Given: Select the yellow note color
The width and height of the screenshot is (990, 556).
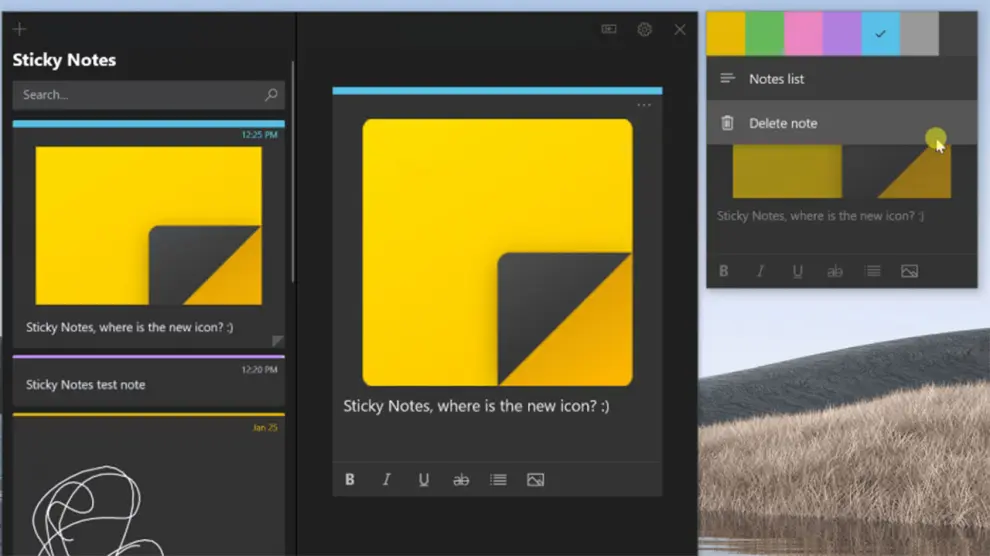Looking at the screenshot, I should tap(726, 33).
